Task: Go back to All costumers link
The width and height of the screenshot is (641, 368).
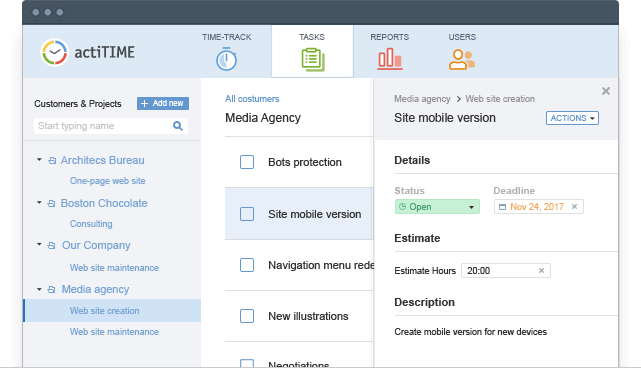Action: (x=252, y=99)
